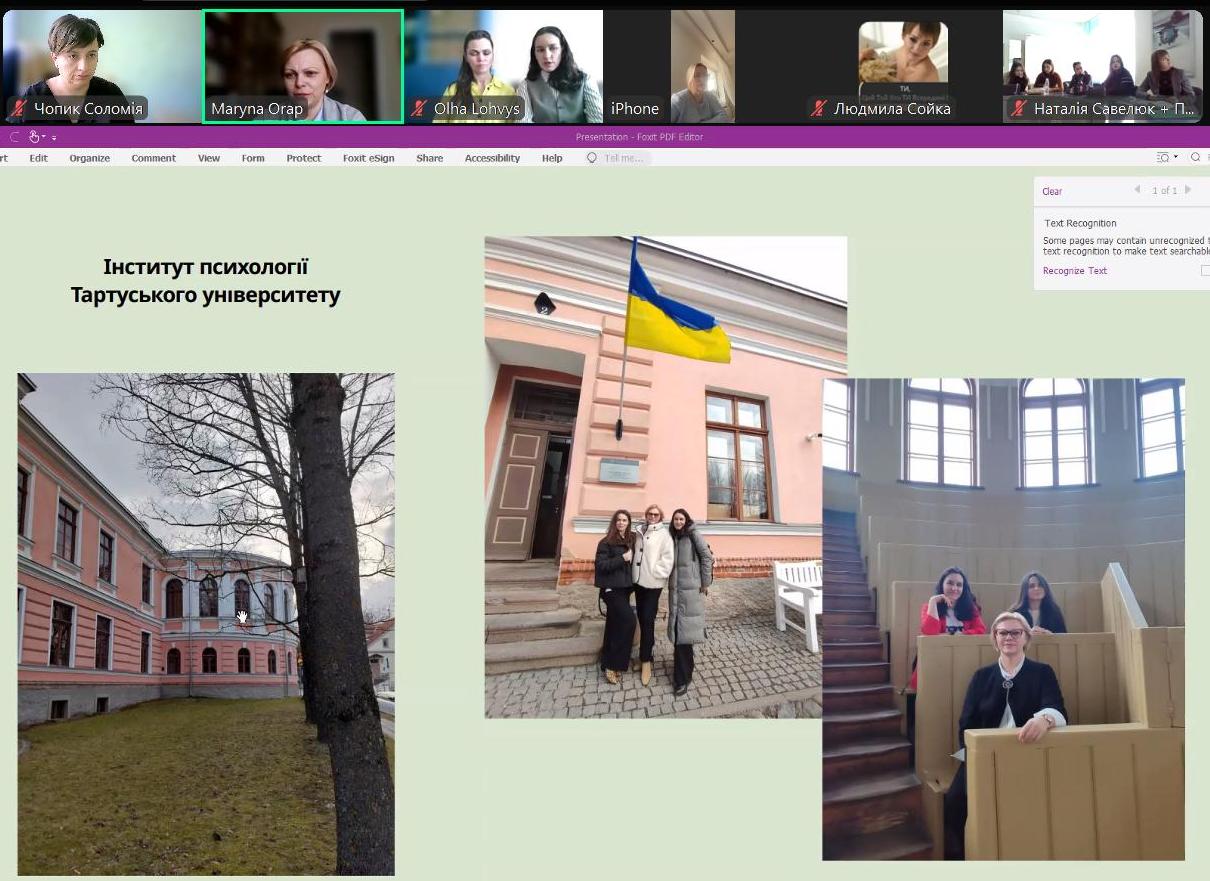Click the redo icon in the title bar
The width and height of the screenshot is (1210, 881).
coord(14,137)
